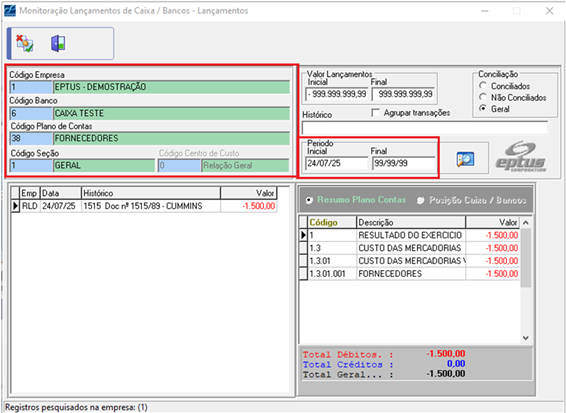
Task: Click the Eptus Corporation logo
Action: [x=521, y=156]
